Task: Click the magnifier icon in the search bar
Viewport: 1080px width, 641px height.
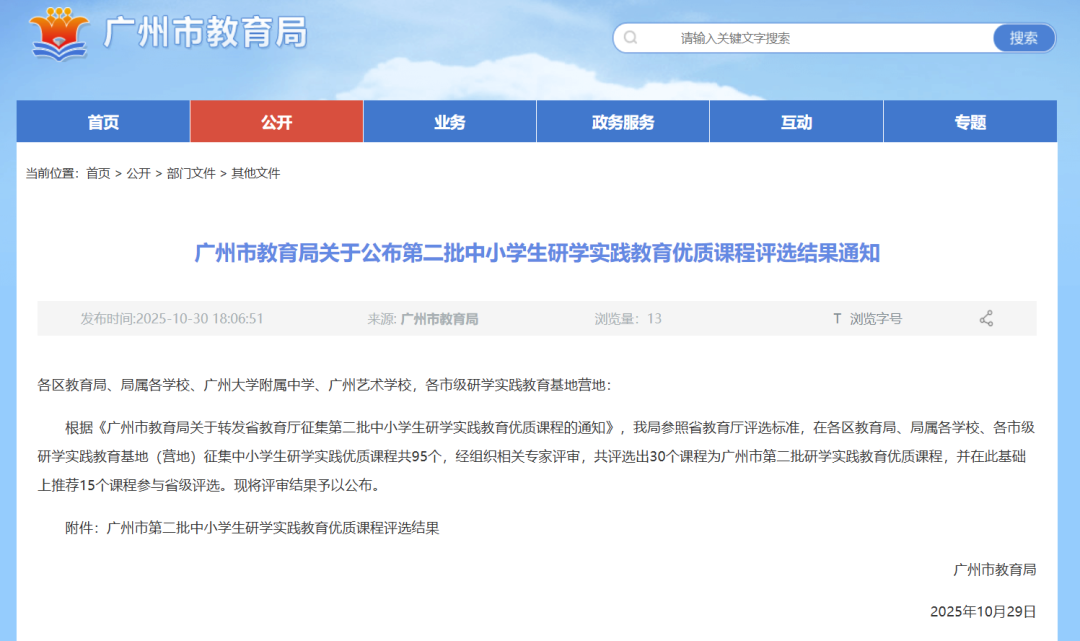Action: 631,37
